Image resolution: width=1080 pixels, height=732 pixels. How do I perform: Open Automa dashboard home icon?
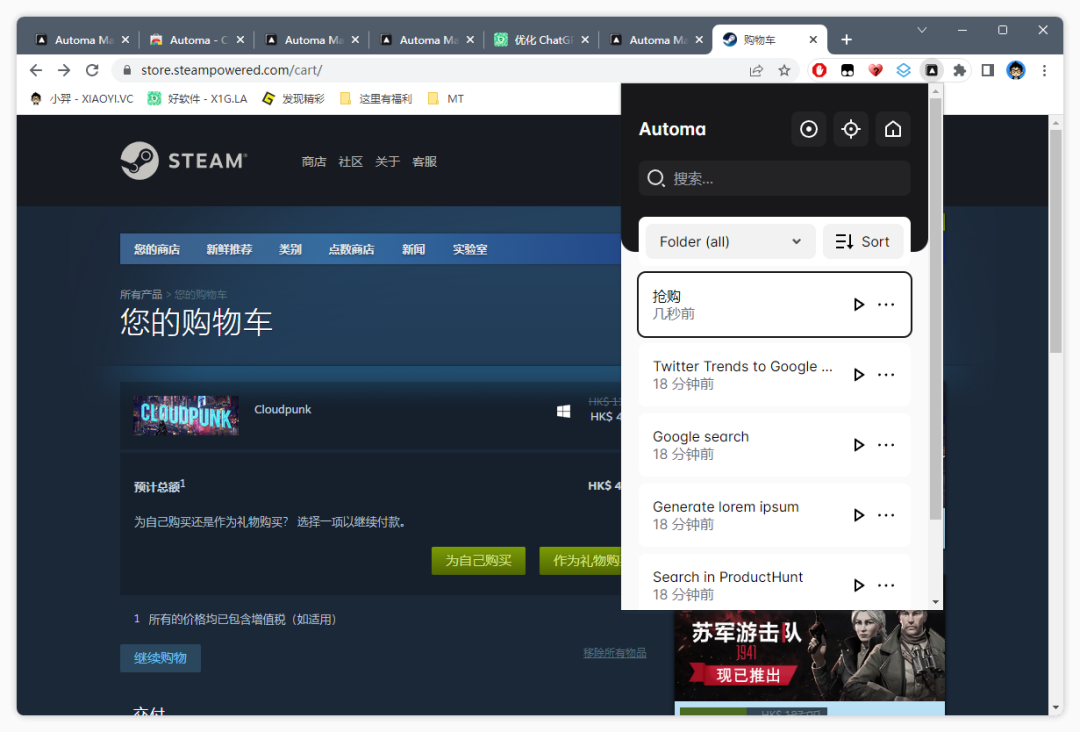(x=893, y=129)
